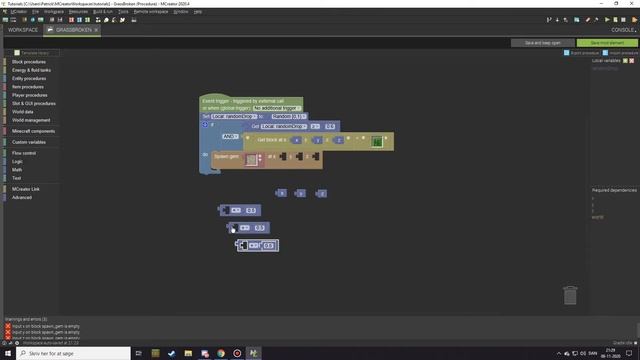
Task: Open the File menu
Action: pyautogui.click(x=36, y=12)
